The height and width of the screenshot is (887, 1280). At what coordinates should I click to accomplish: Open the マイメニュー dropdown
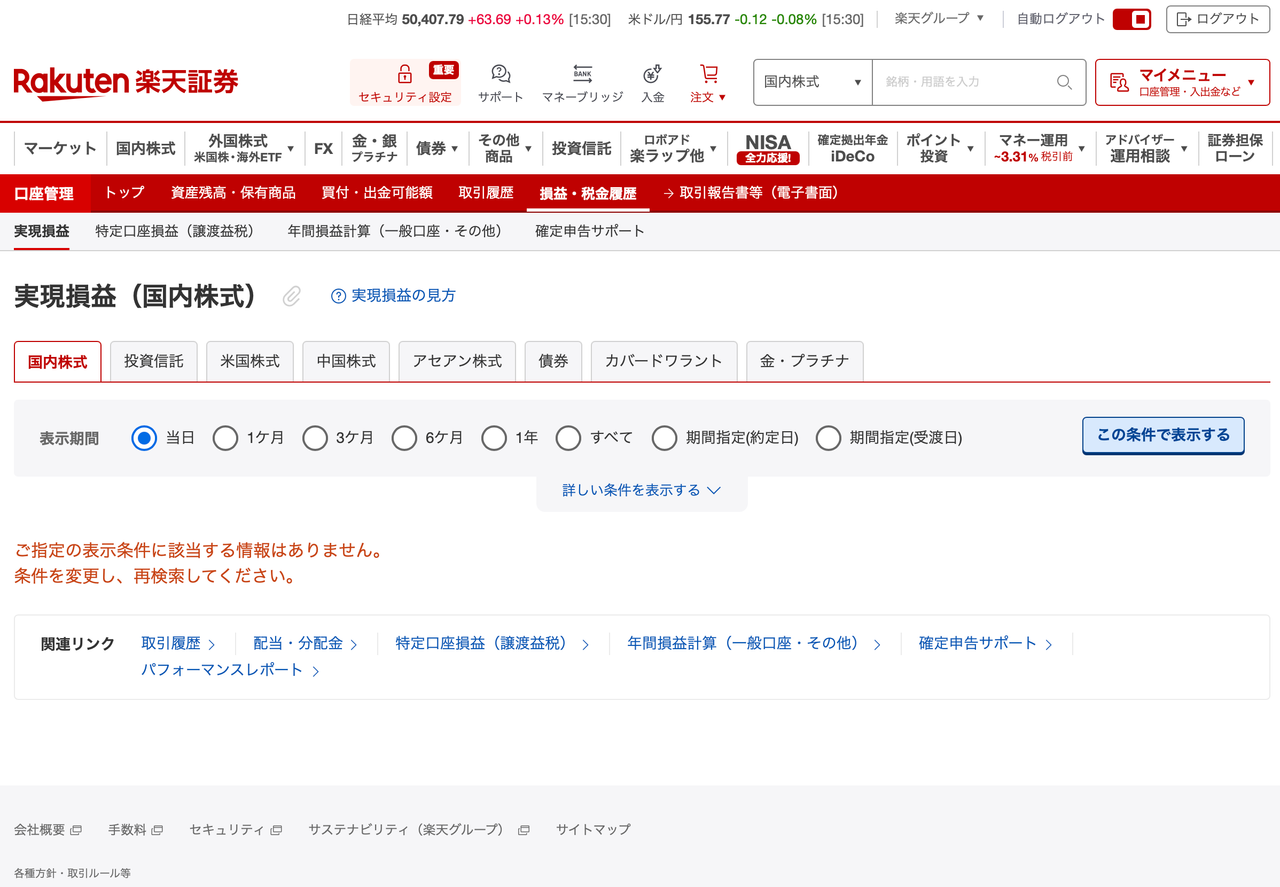point(1180,82)
